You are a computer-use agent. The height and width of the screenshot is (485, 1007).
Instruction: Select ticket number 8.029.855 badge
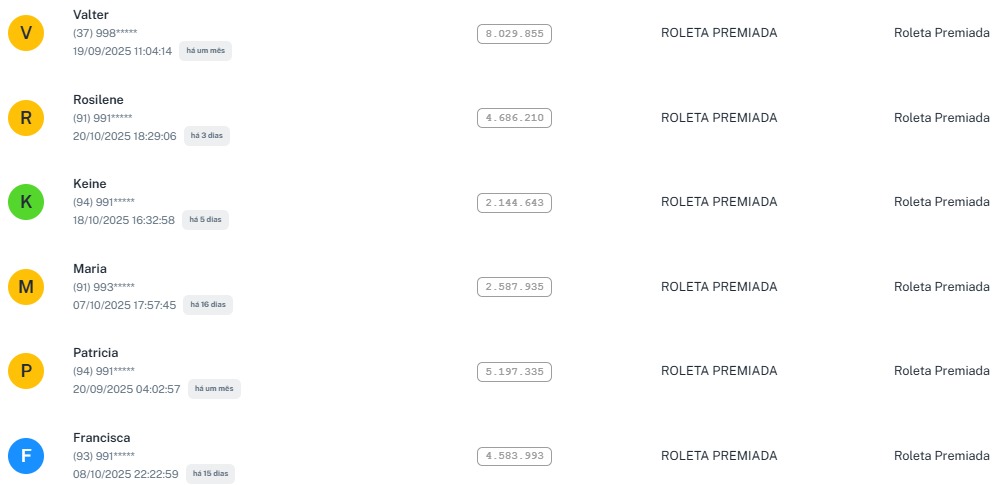(x=514, y=34)
